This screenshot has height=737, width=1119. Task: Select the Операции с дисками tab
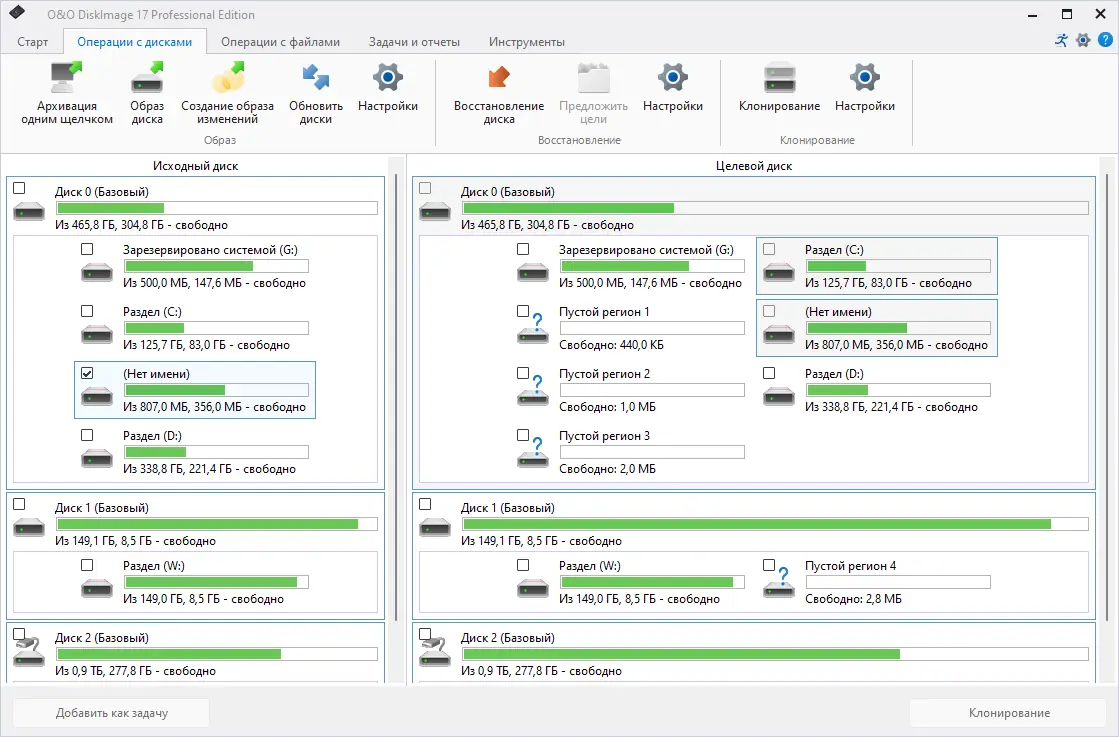[135, 42]
